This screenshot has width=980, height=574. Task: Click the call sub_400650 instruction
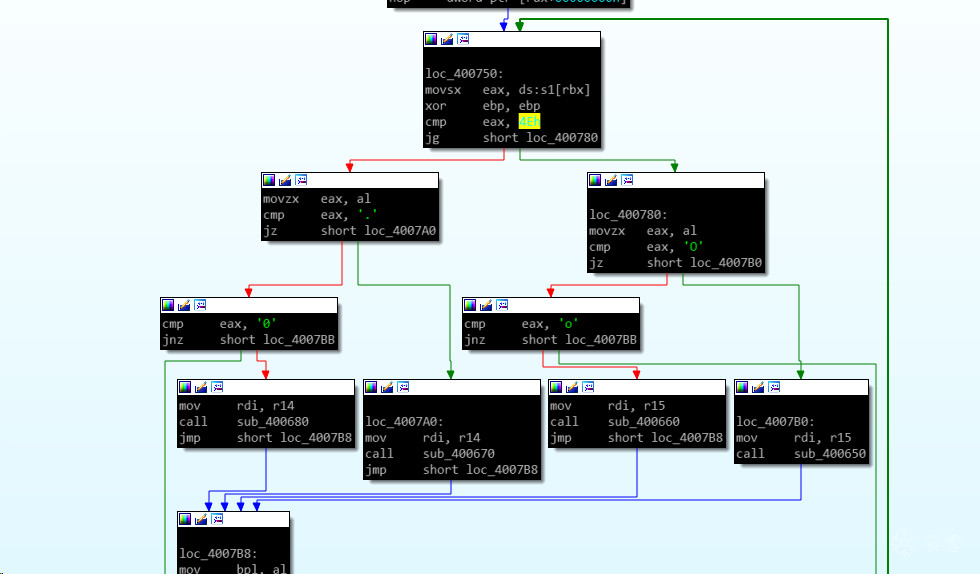click(801, 453)
